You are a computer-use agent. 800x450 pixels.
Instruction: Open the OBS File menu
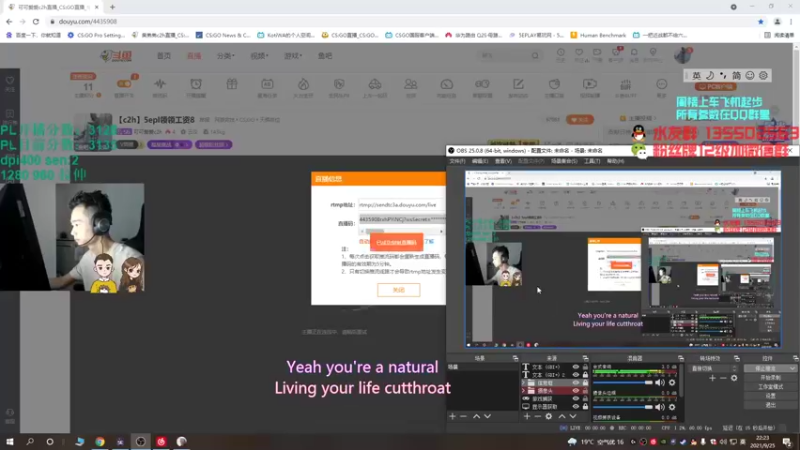[x=457, y=161]
